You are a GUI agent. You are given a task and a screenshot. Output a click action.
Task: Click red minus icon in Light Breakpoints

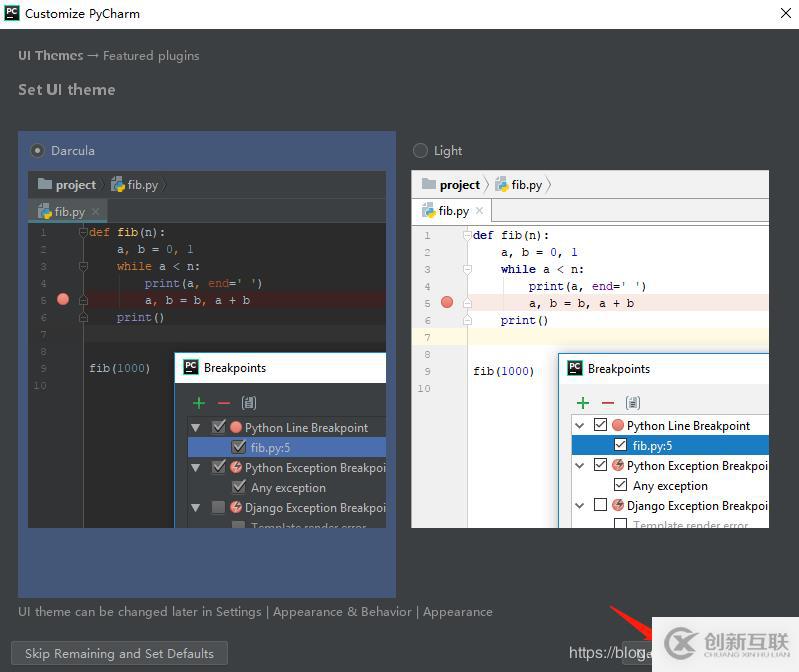tap(608, 403)
